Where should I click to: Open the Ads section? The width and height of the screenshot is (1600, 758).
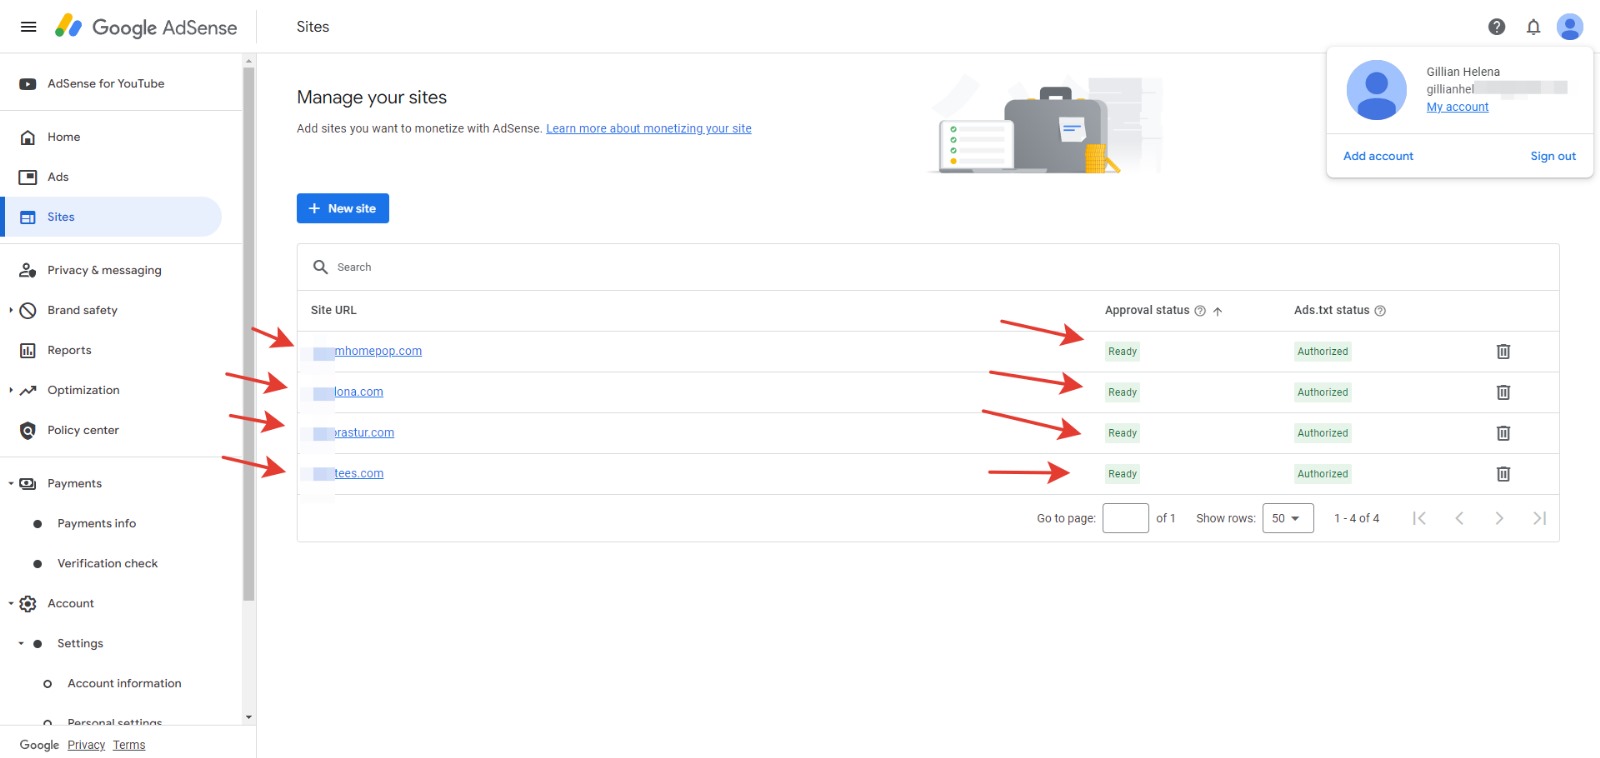click(x=58, y=177)
